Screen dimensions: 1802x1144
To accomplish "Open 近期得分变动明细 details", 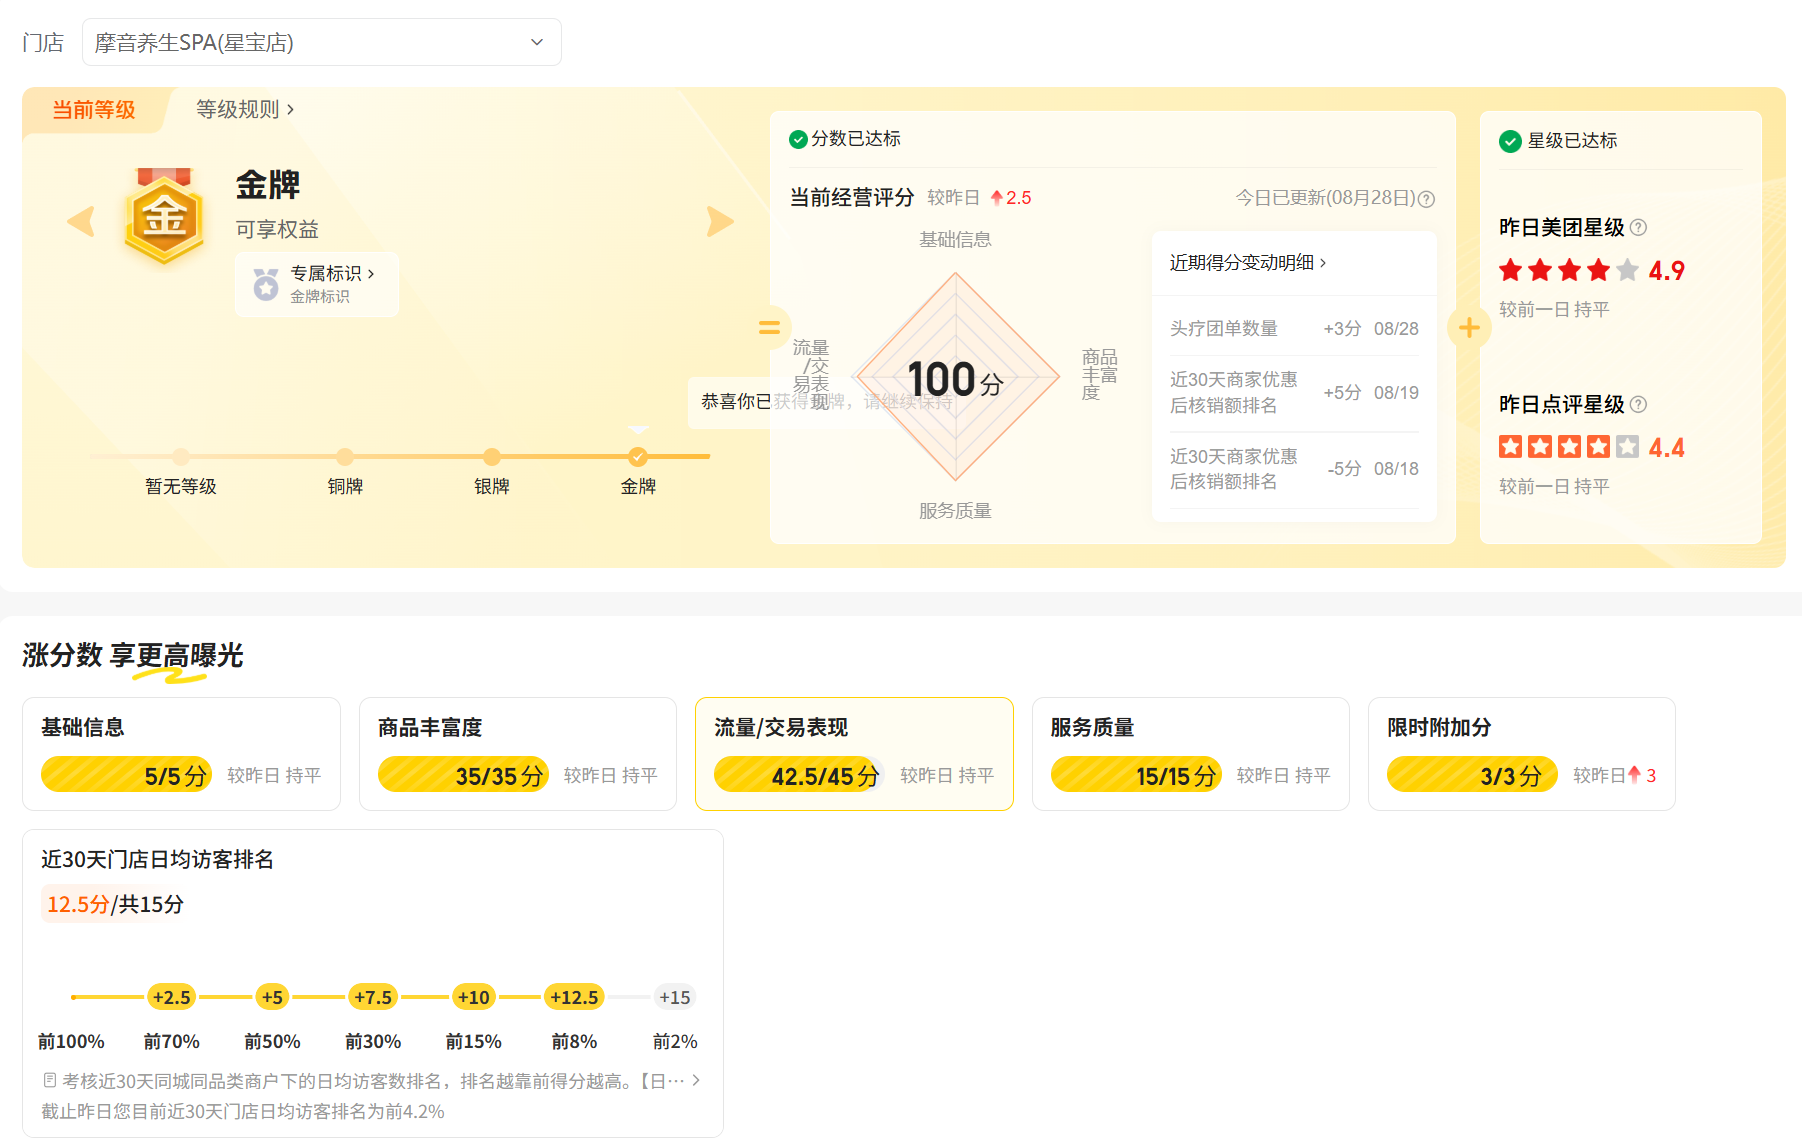I will click(1248, 262).
